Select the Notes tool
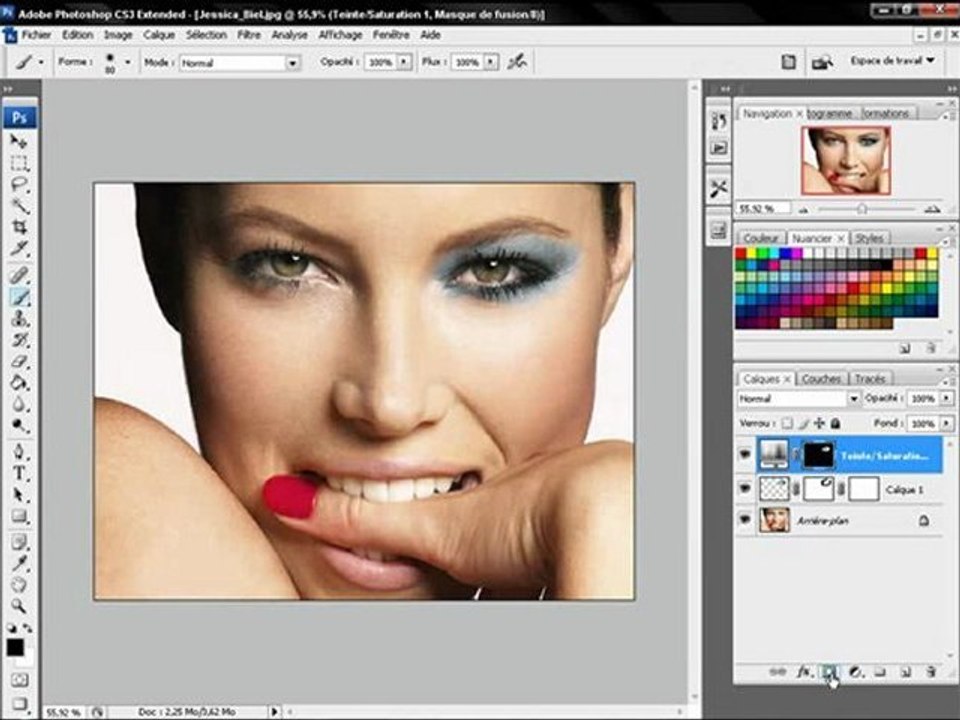 click(x=19, y=542)
